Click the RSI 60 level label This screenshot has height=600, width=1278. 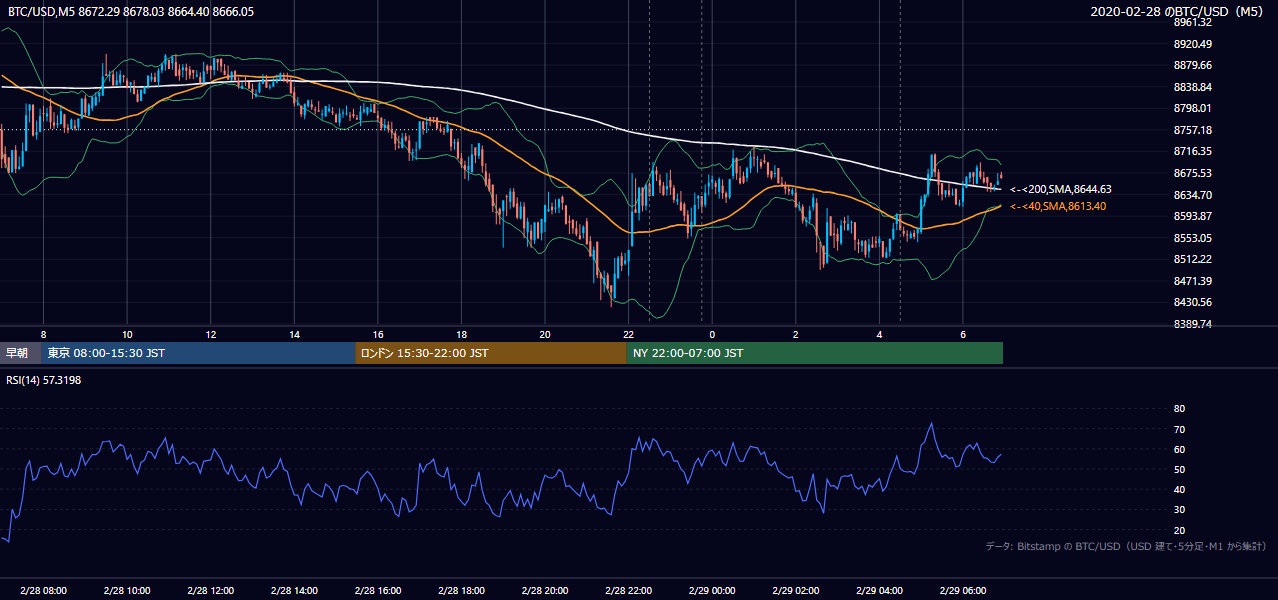[x=1179, y=449]
